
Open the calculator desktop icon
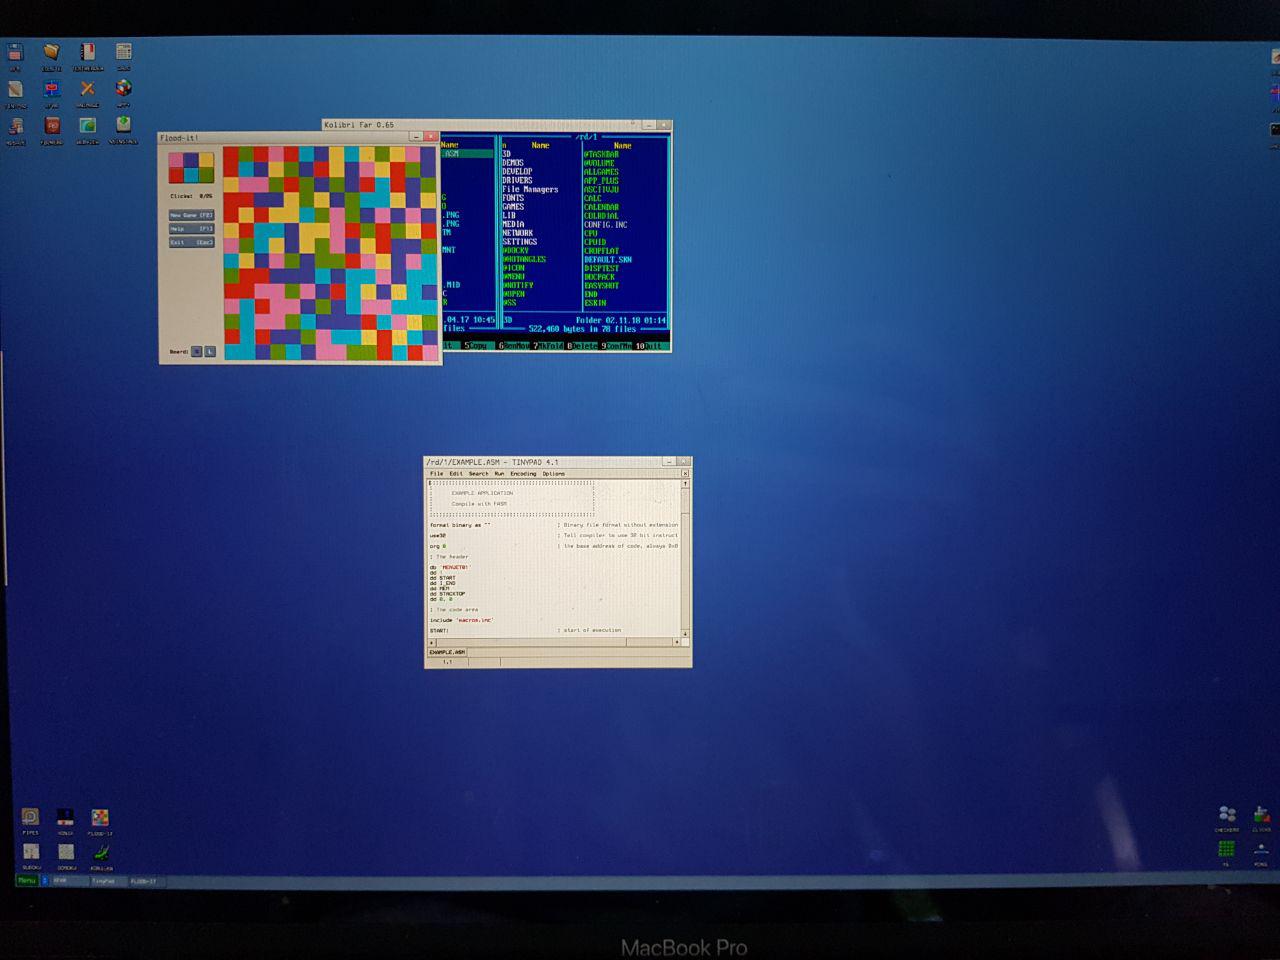[x=123, y=52]
